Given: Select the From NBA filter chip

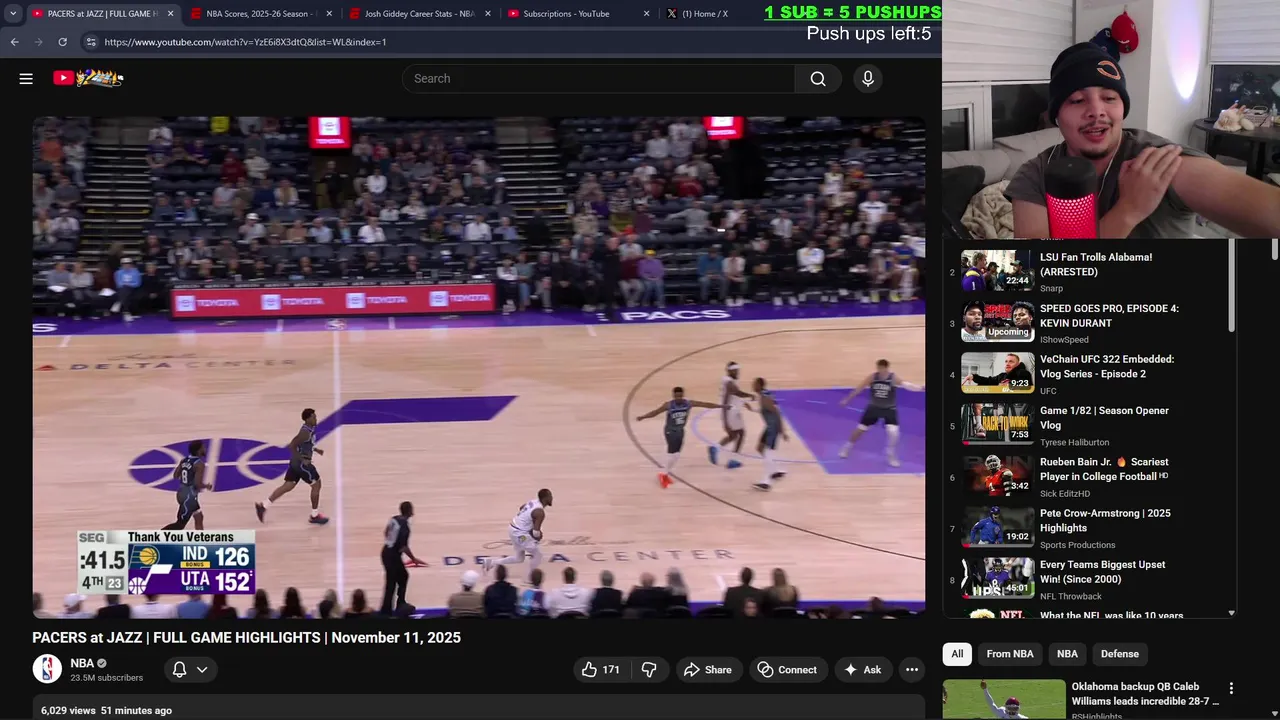Looking at the screenshot, I should click(x=1010, y=654).
